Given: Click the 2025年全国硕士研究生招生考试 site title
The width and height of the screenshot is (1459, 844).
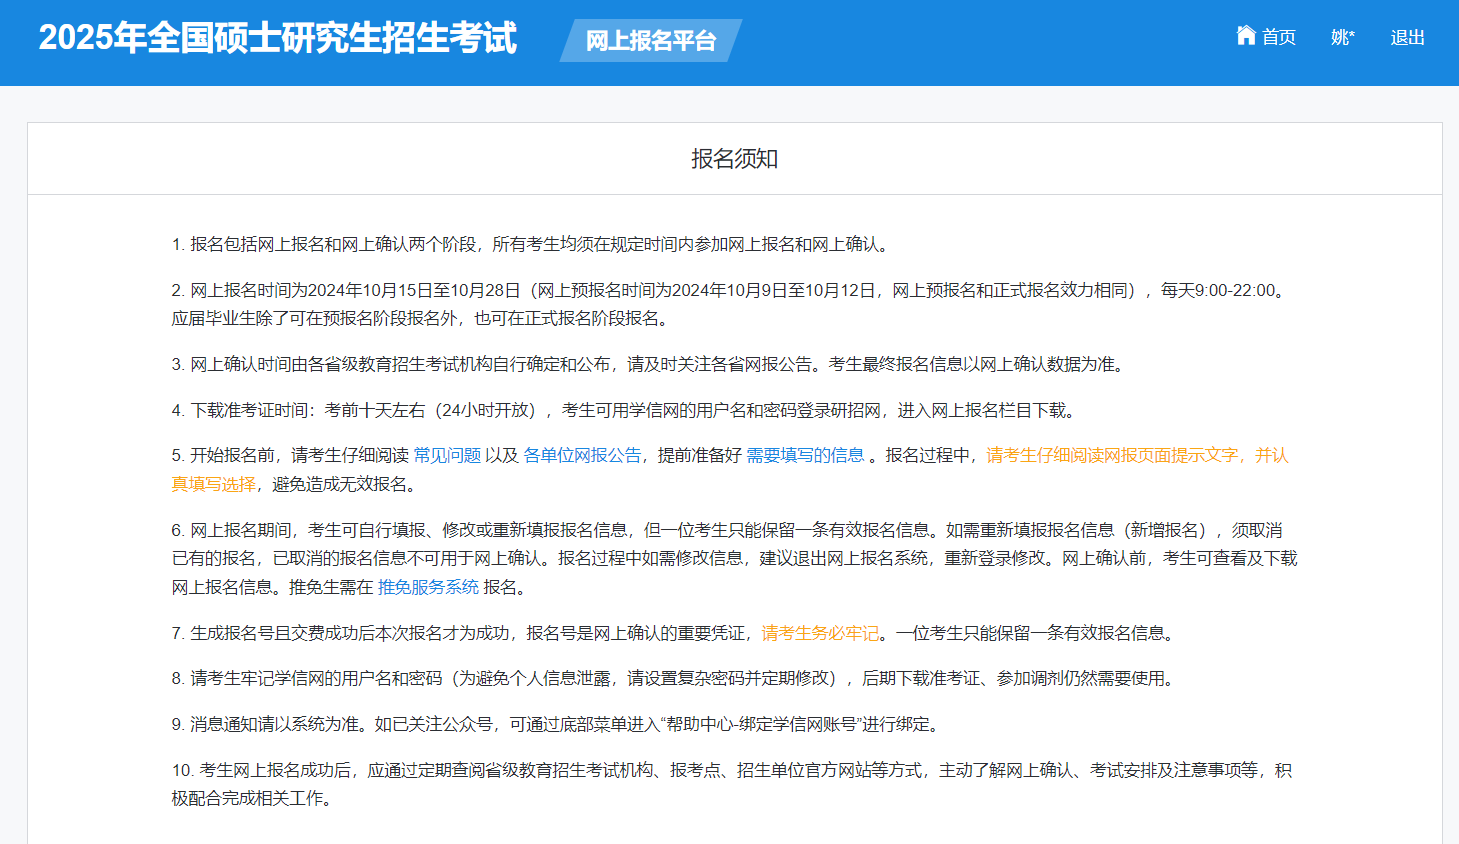Looking at the screenshot, I should tap(277, 38).
